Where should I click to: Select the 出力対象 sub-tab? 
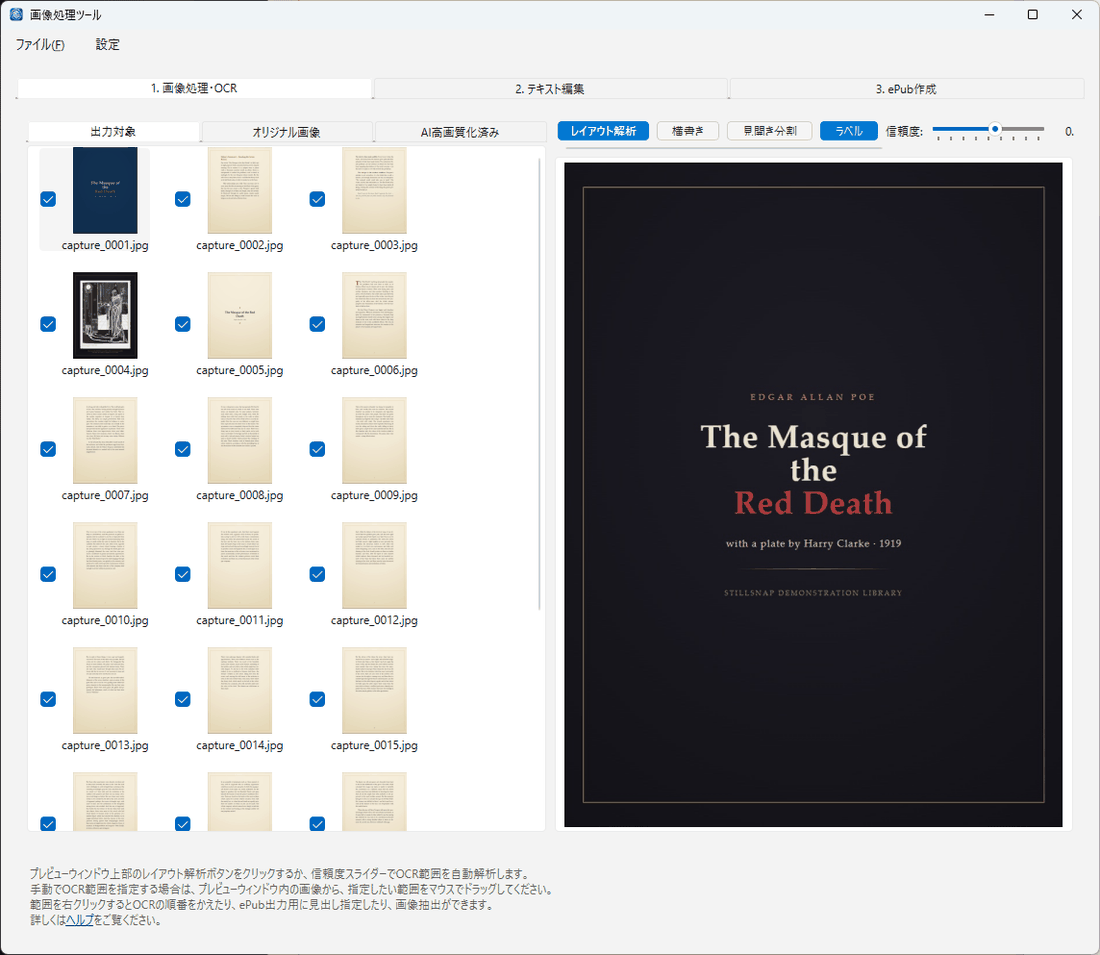(114, 132)
